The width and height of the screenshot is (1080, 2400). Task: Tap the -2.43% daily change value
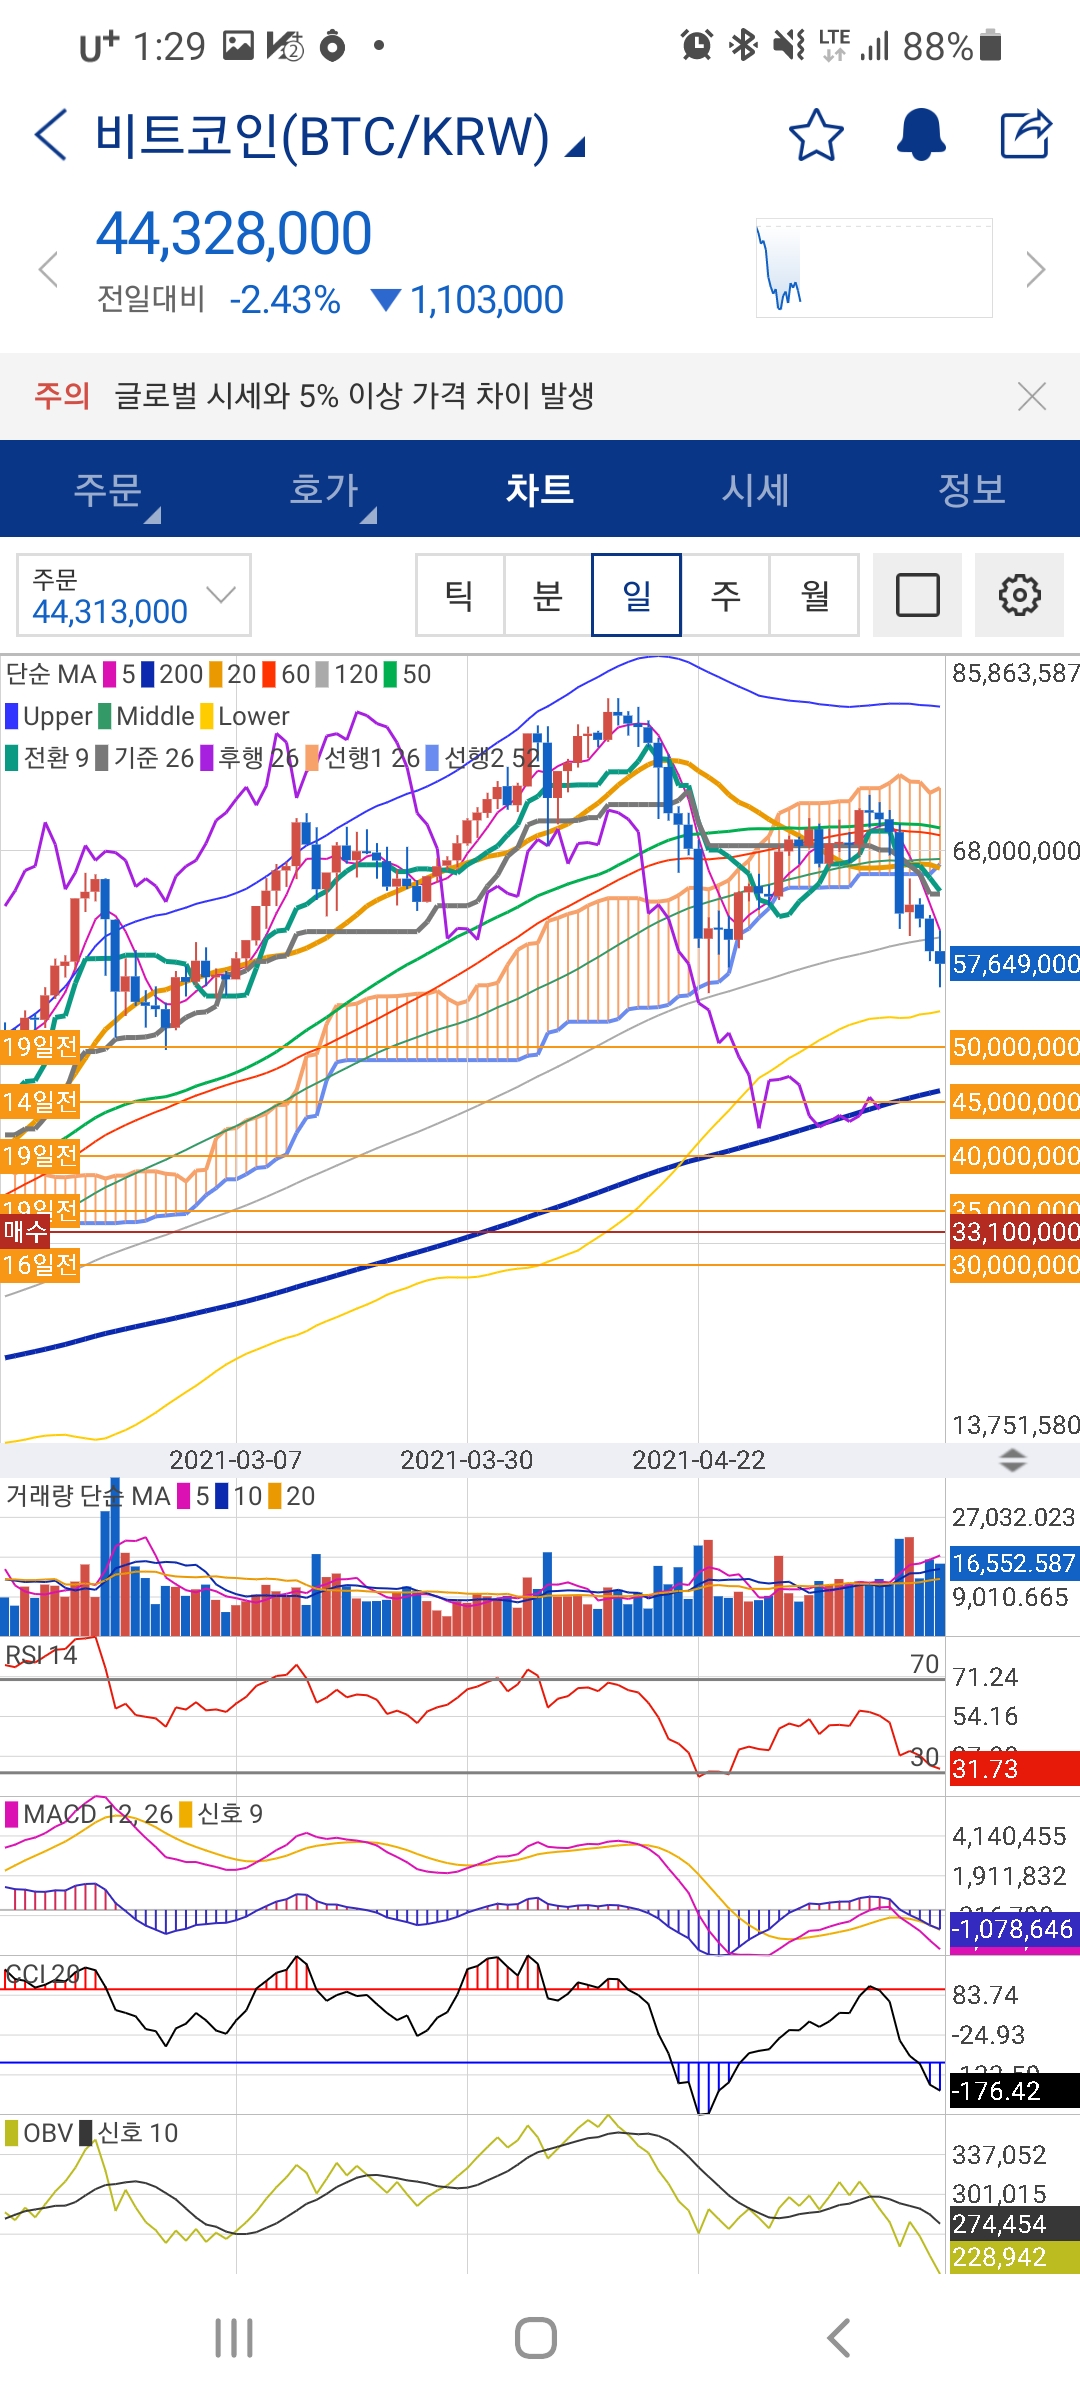tap(285, 300)
